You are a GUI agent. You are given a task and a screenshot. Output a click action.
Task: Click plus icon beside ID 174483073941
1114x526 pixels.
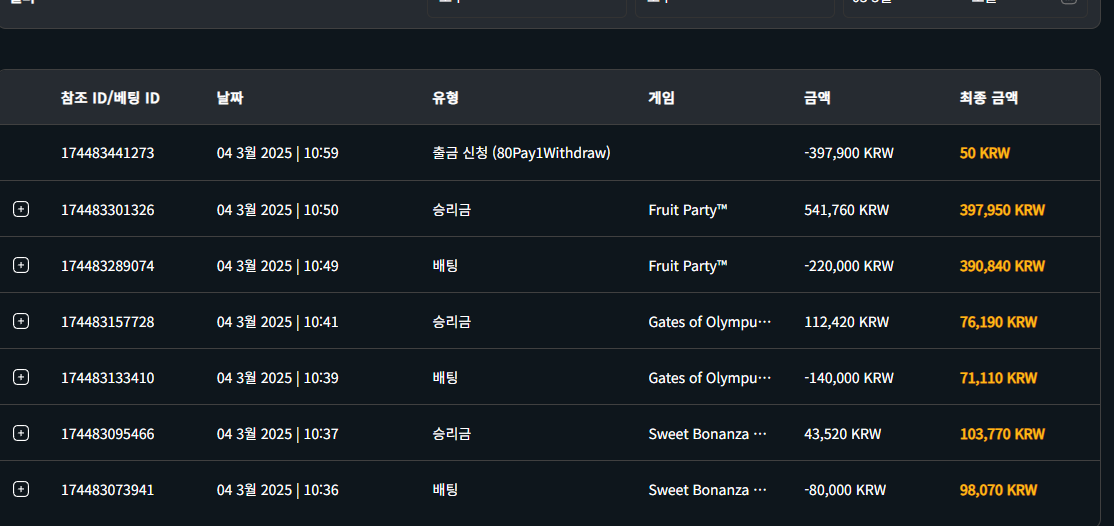click(x=21, y=489)
